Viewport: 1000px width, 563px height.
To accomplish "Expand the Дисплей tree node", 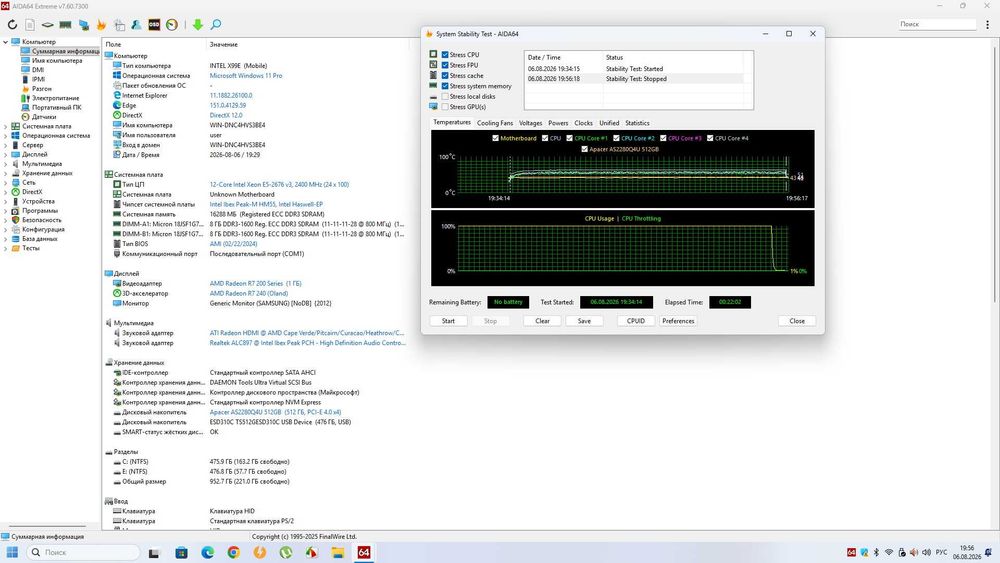I will coord(5,154).
